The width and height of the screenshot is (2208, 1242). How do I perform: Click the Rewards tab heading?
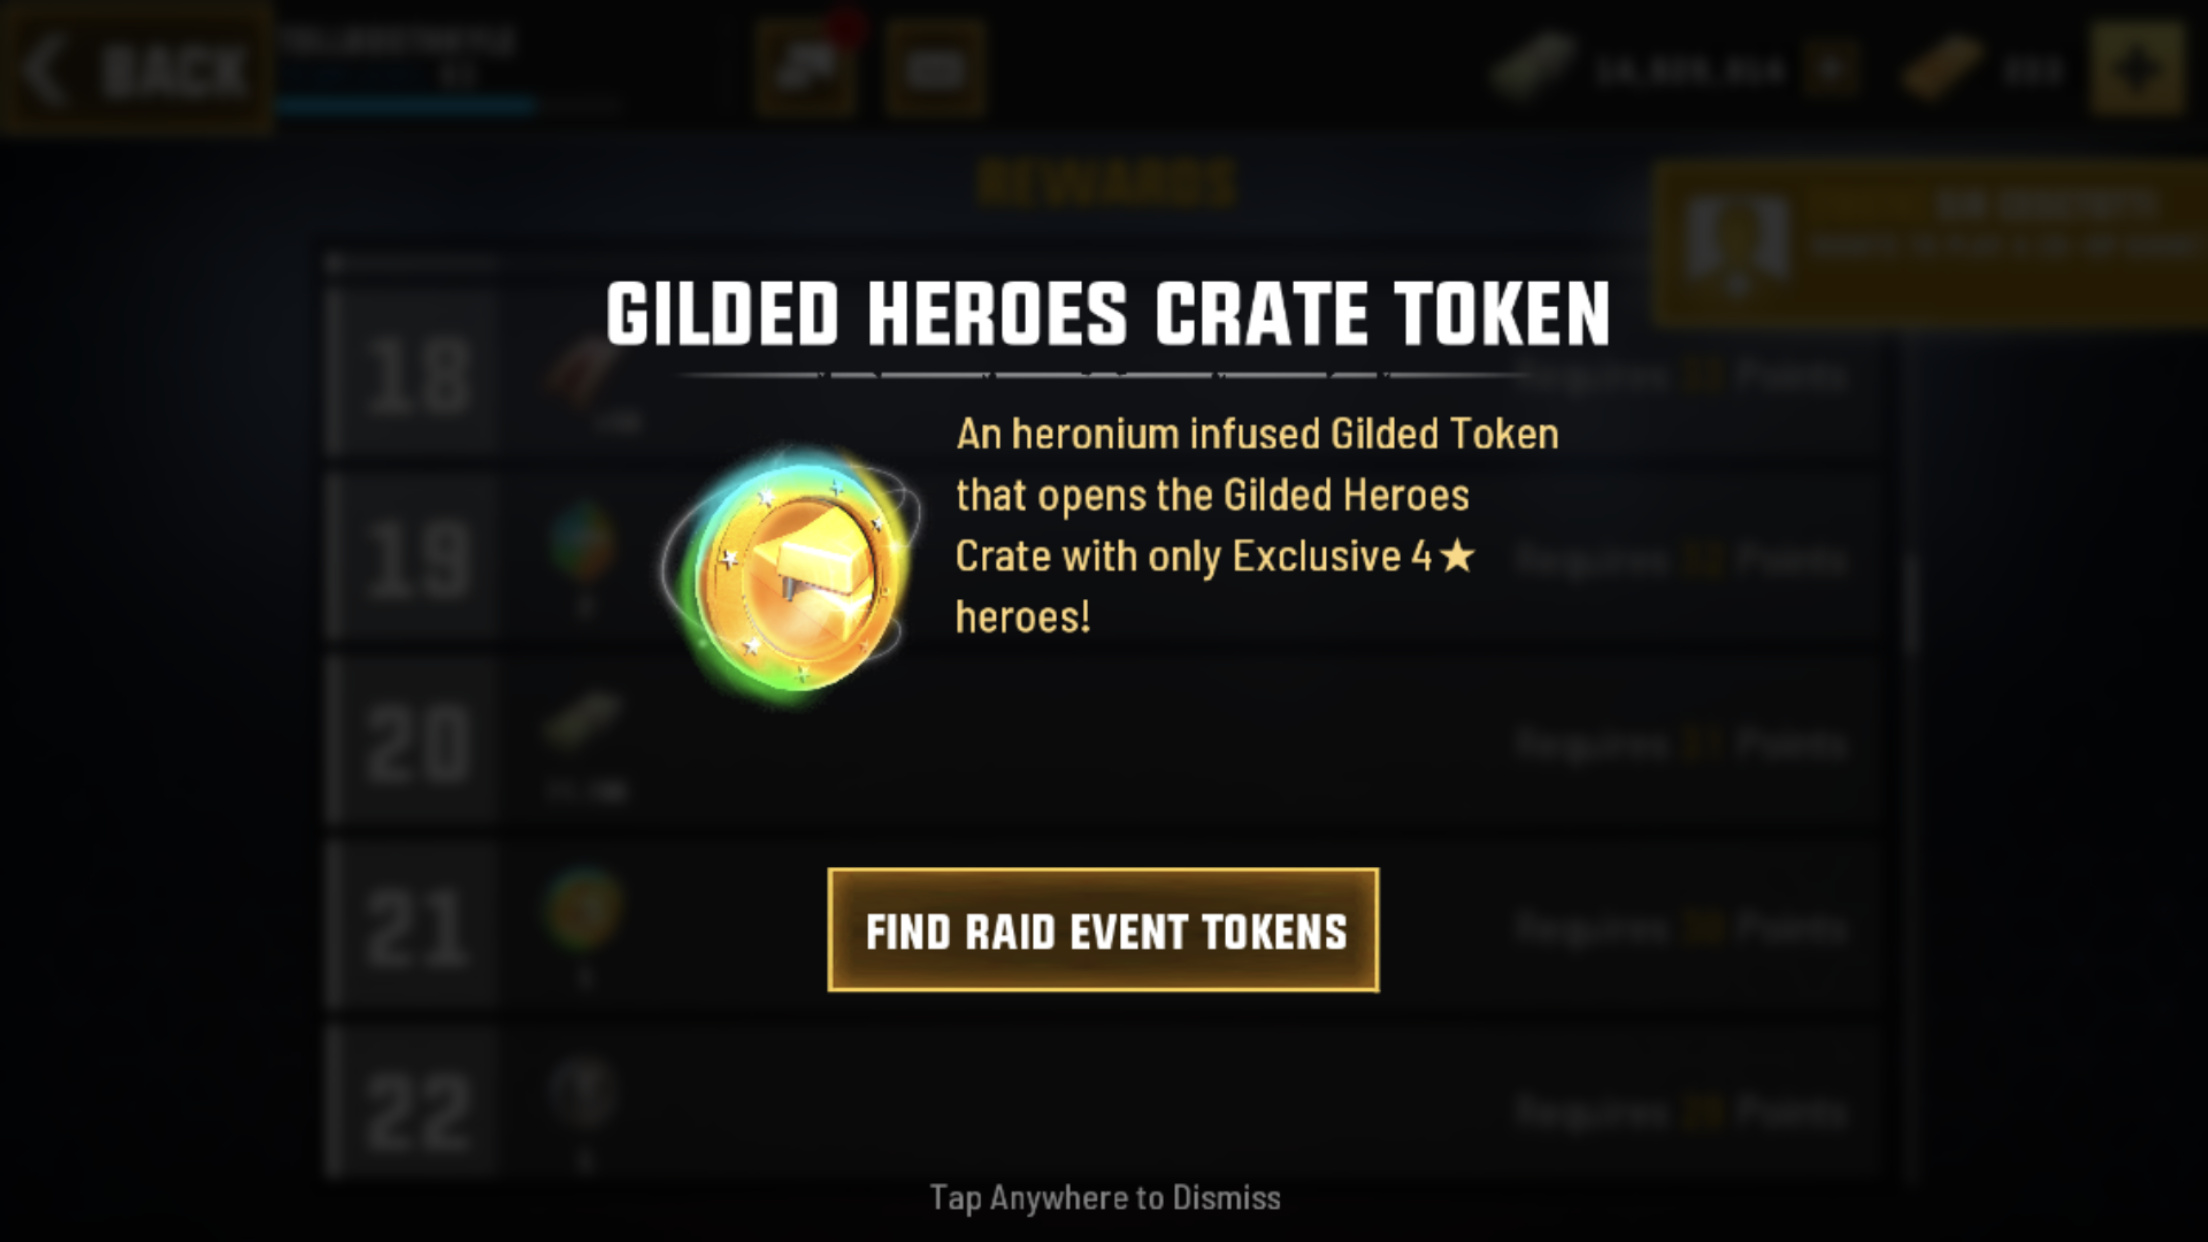click(x=1106, y=183)
